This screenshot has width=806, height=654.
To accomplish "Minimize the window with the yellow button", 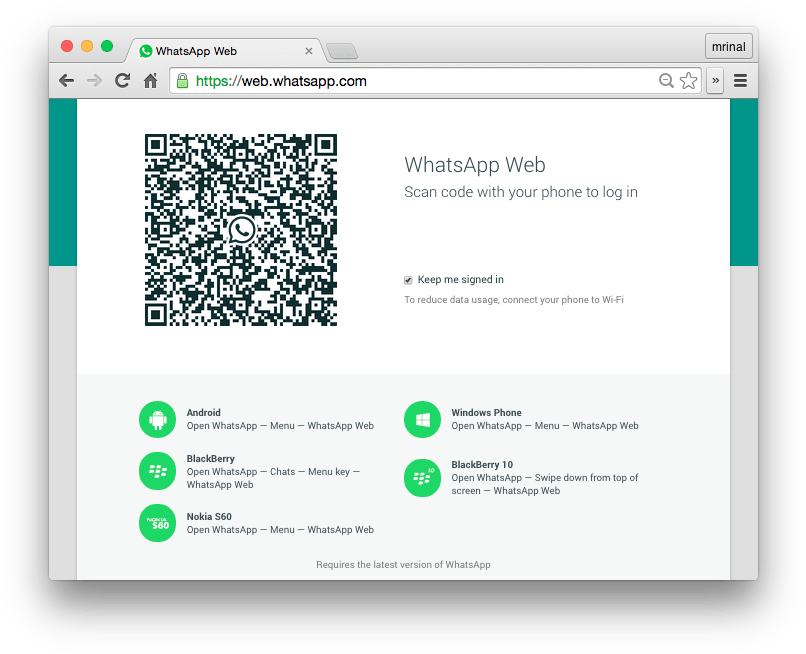I will (x=87, y=46).
